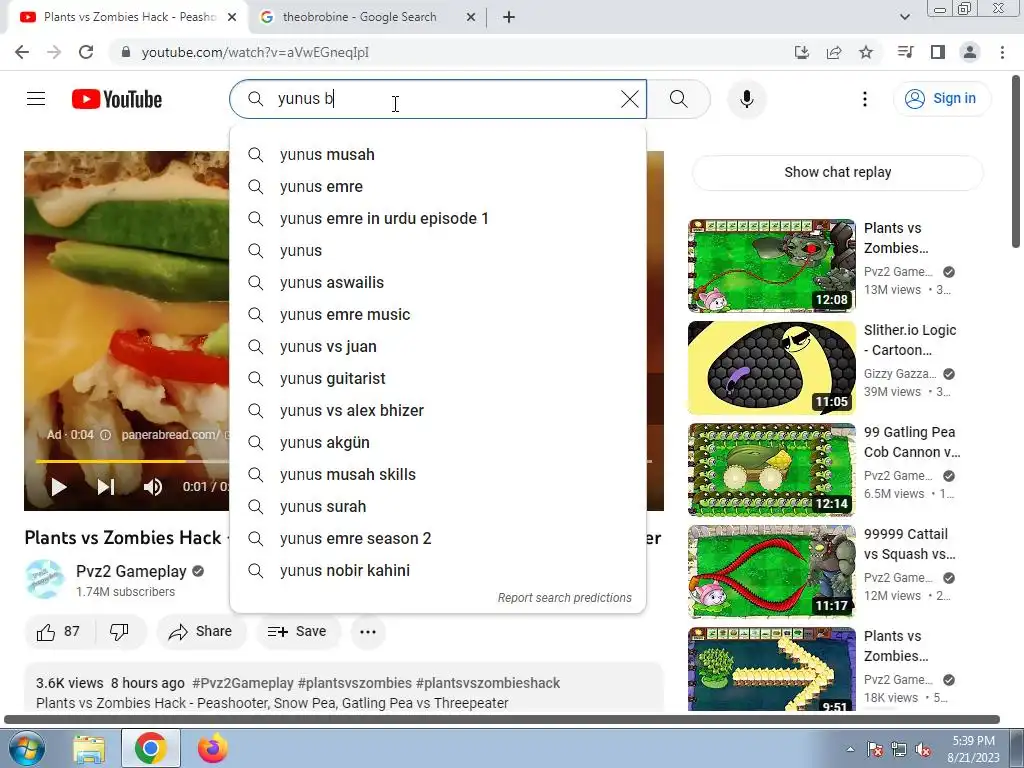The height and width of the screenshot is (768, 1024).
Task: Select suggestion "yunus vs alex bhizer"
Action: click(x=438, y=411)
